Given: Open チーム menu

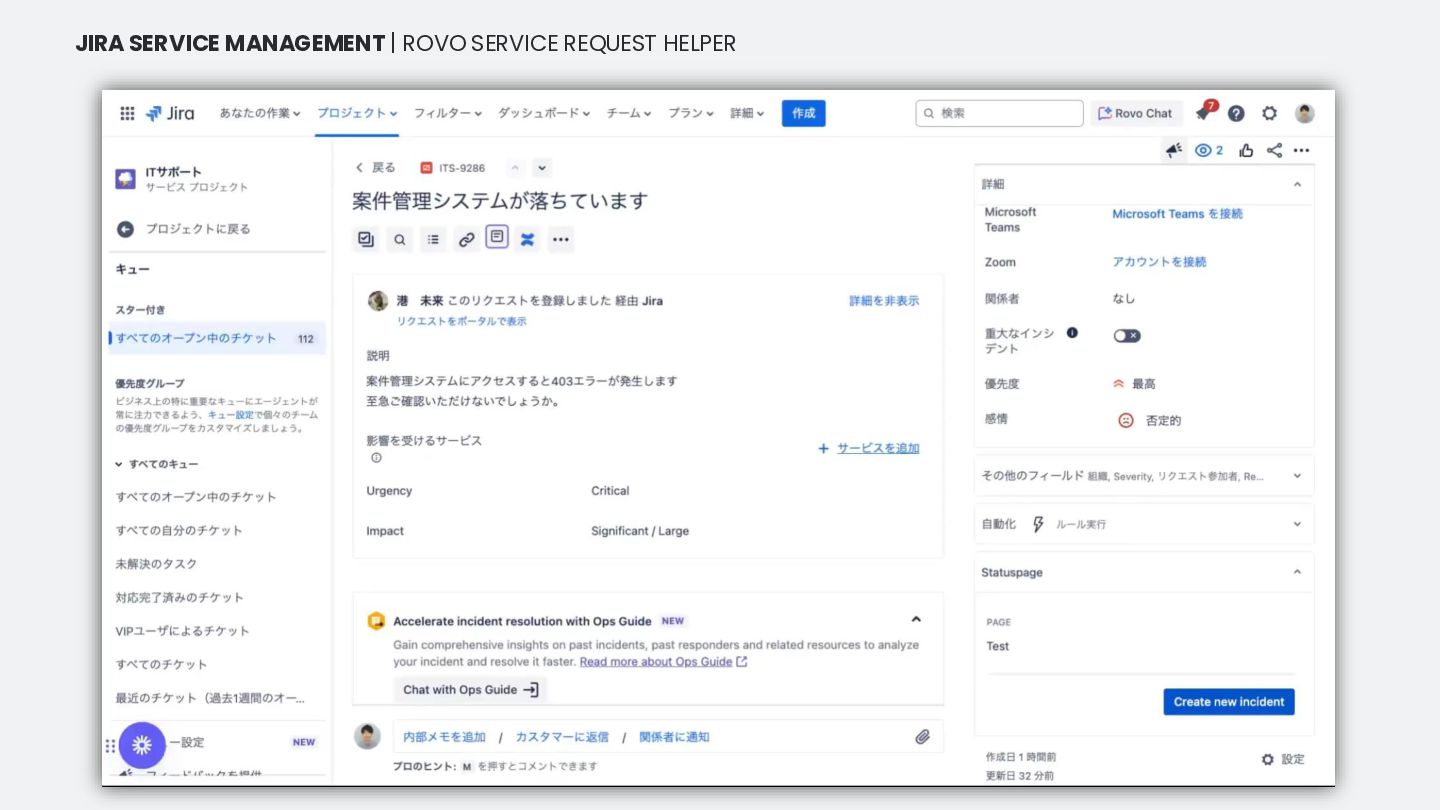Looking at the screenshot, I should 629,113.
